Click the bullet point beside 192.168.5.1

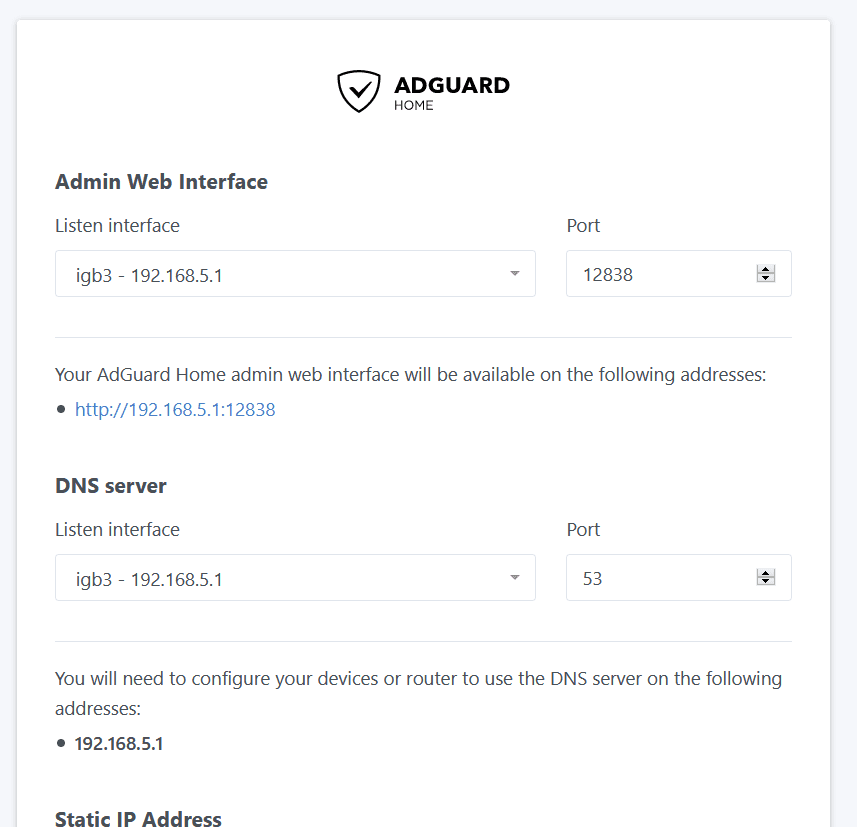click(x=62, y=743)
